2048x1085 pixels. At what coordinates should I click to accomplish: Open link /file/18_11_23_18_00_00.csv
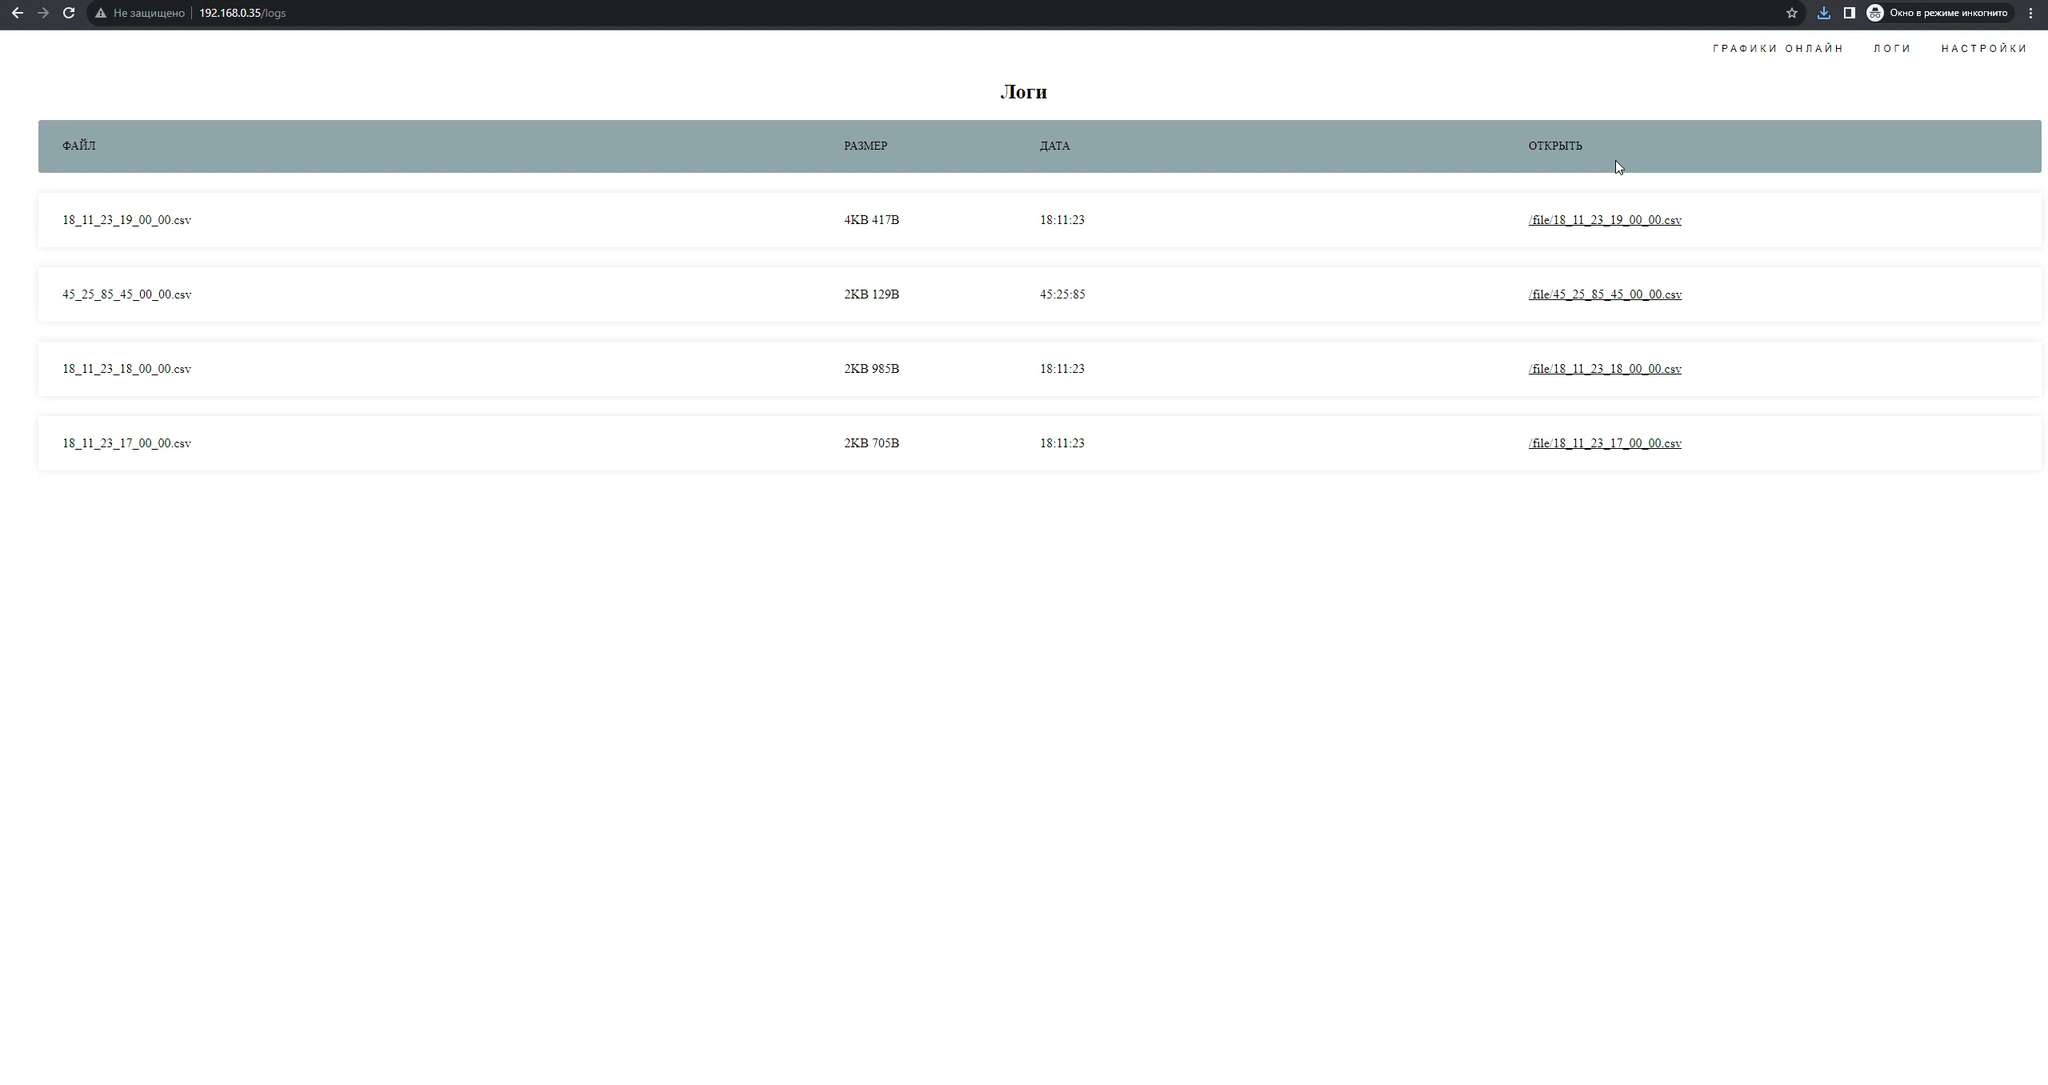pyautogui.click(x=1604, y=369)
